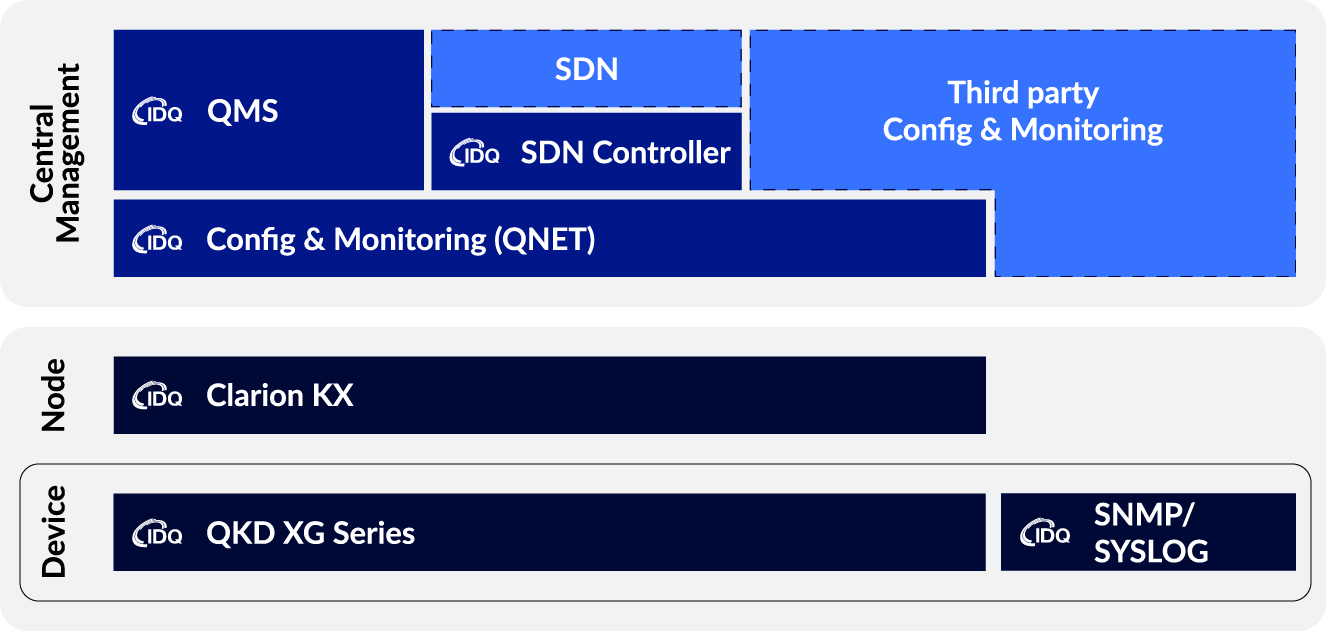1326x631 pixels.
Task: Click IDQ logo in Config & Monitoring bar
Action: [x=157, y=241]
